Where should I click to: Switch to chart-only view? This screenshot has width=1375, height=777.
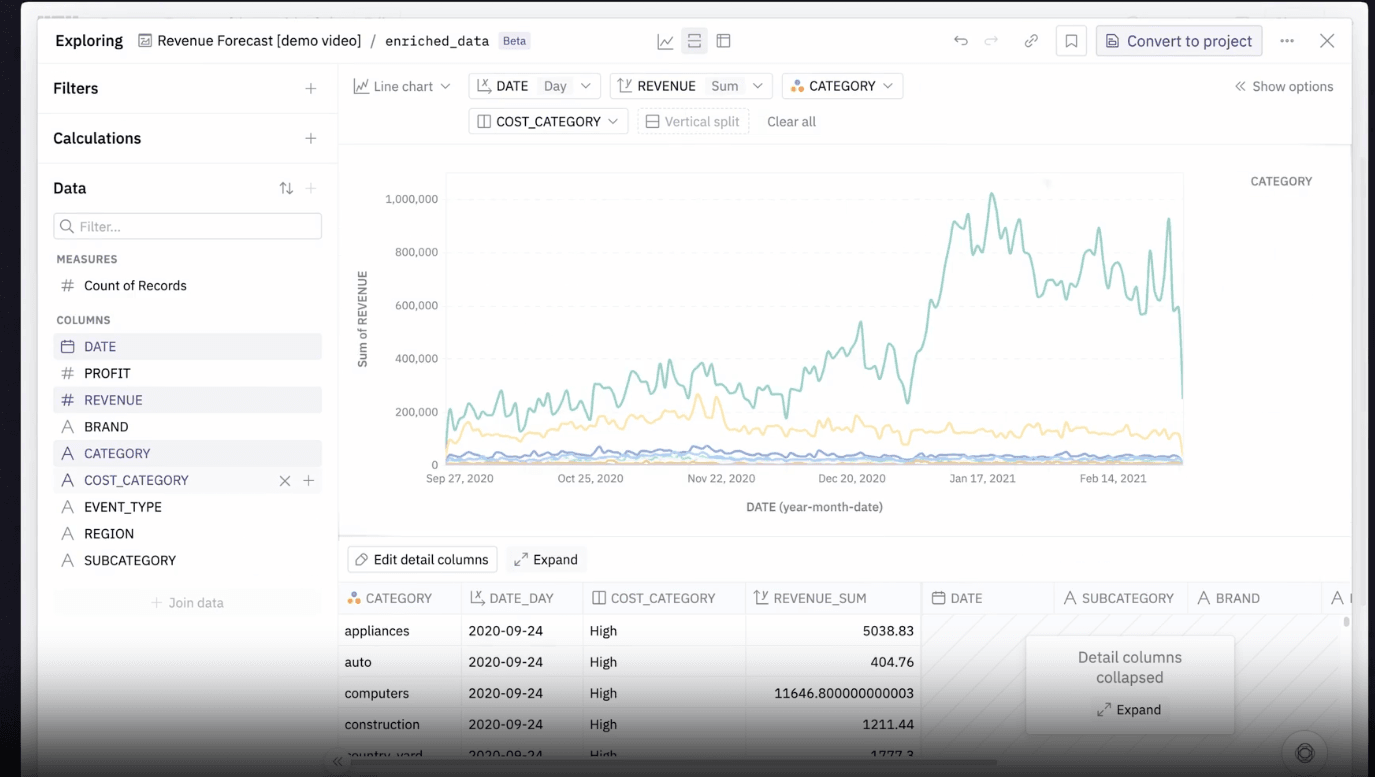click(x=665, y=41)
